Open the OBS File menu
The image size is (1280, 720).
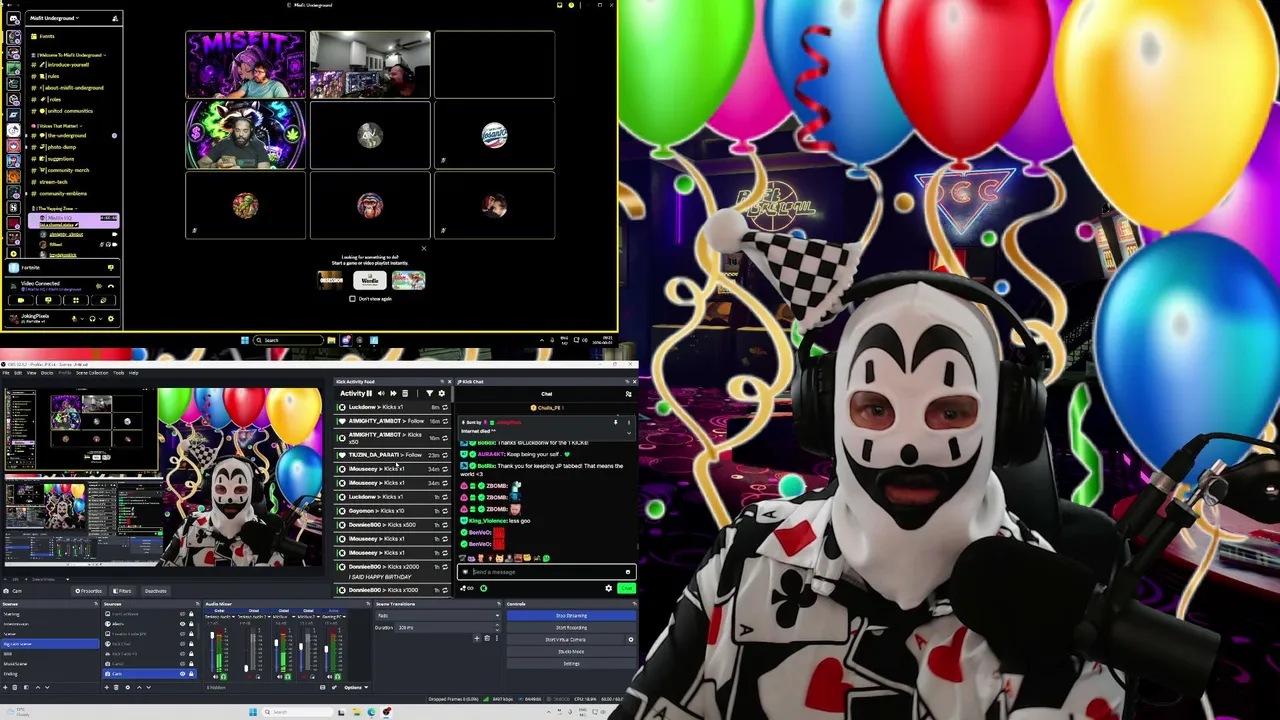pos(6,373)
